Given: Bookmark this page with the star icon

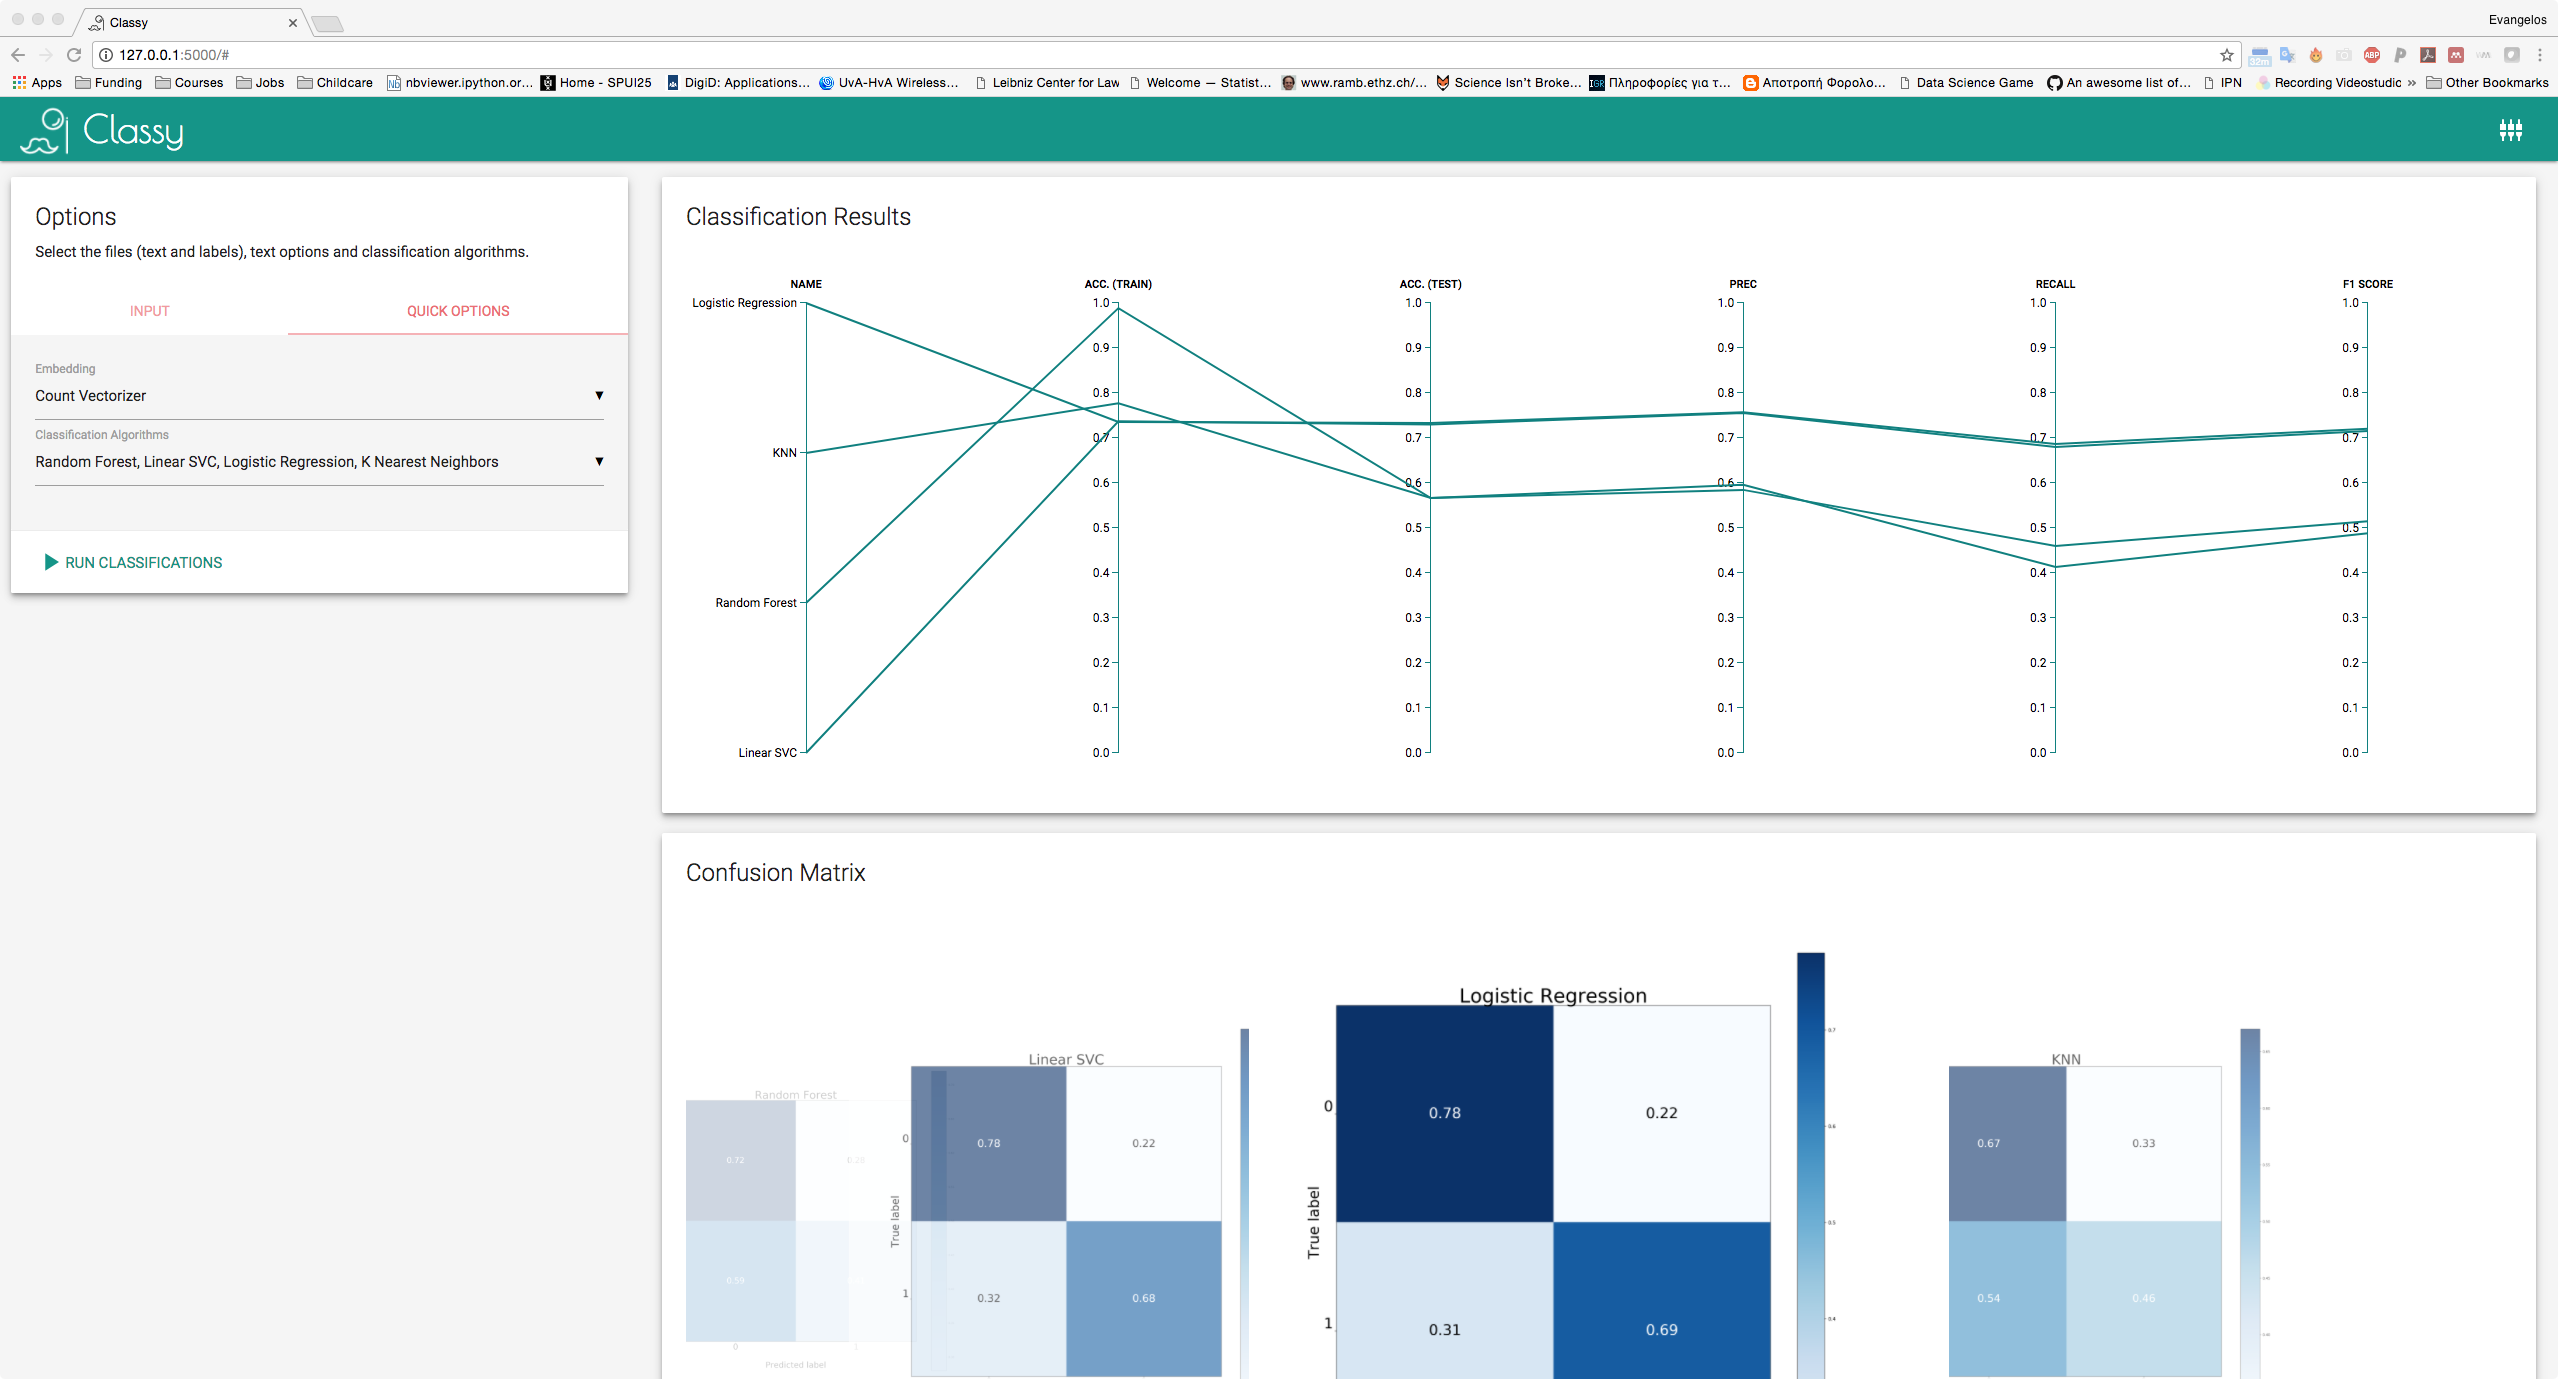Looking at the screenshot, I should [x=2226, y=55].
